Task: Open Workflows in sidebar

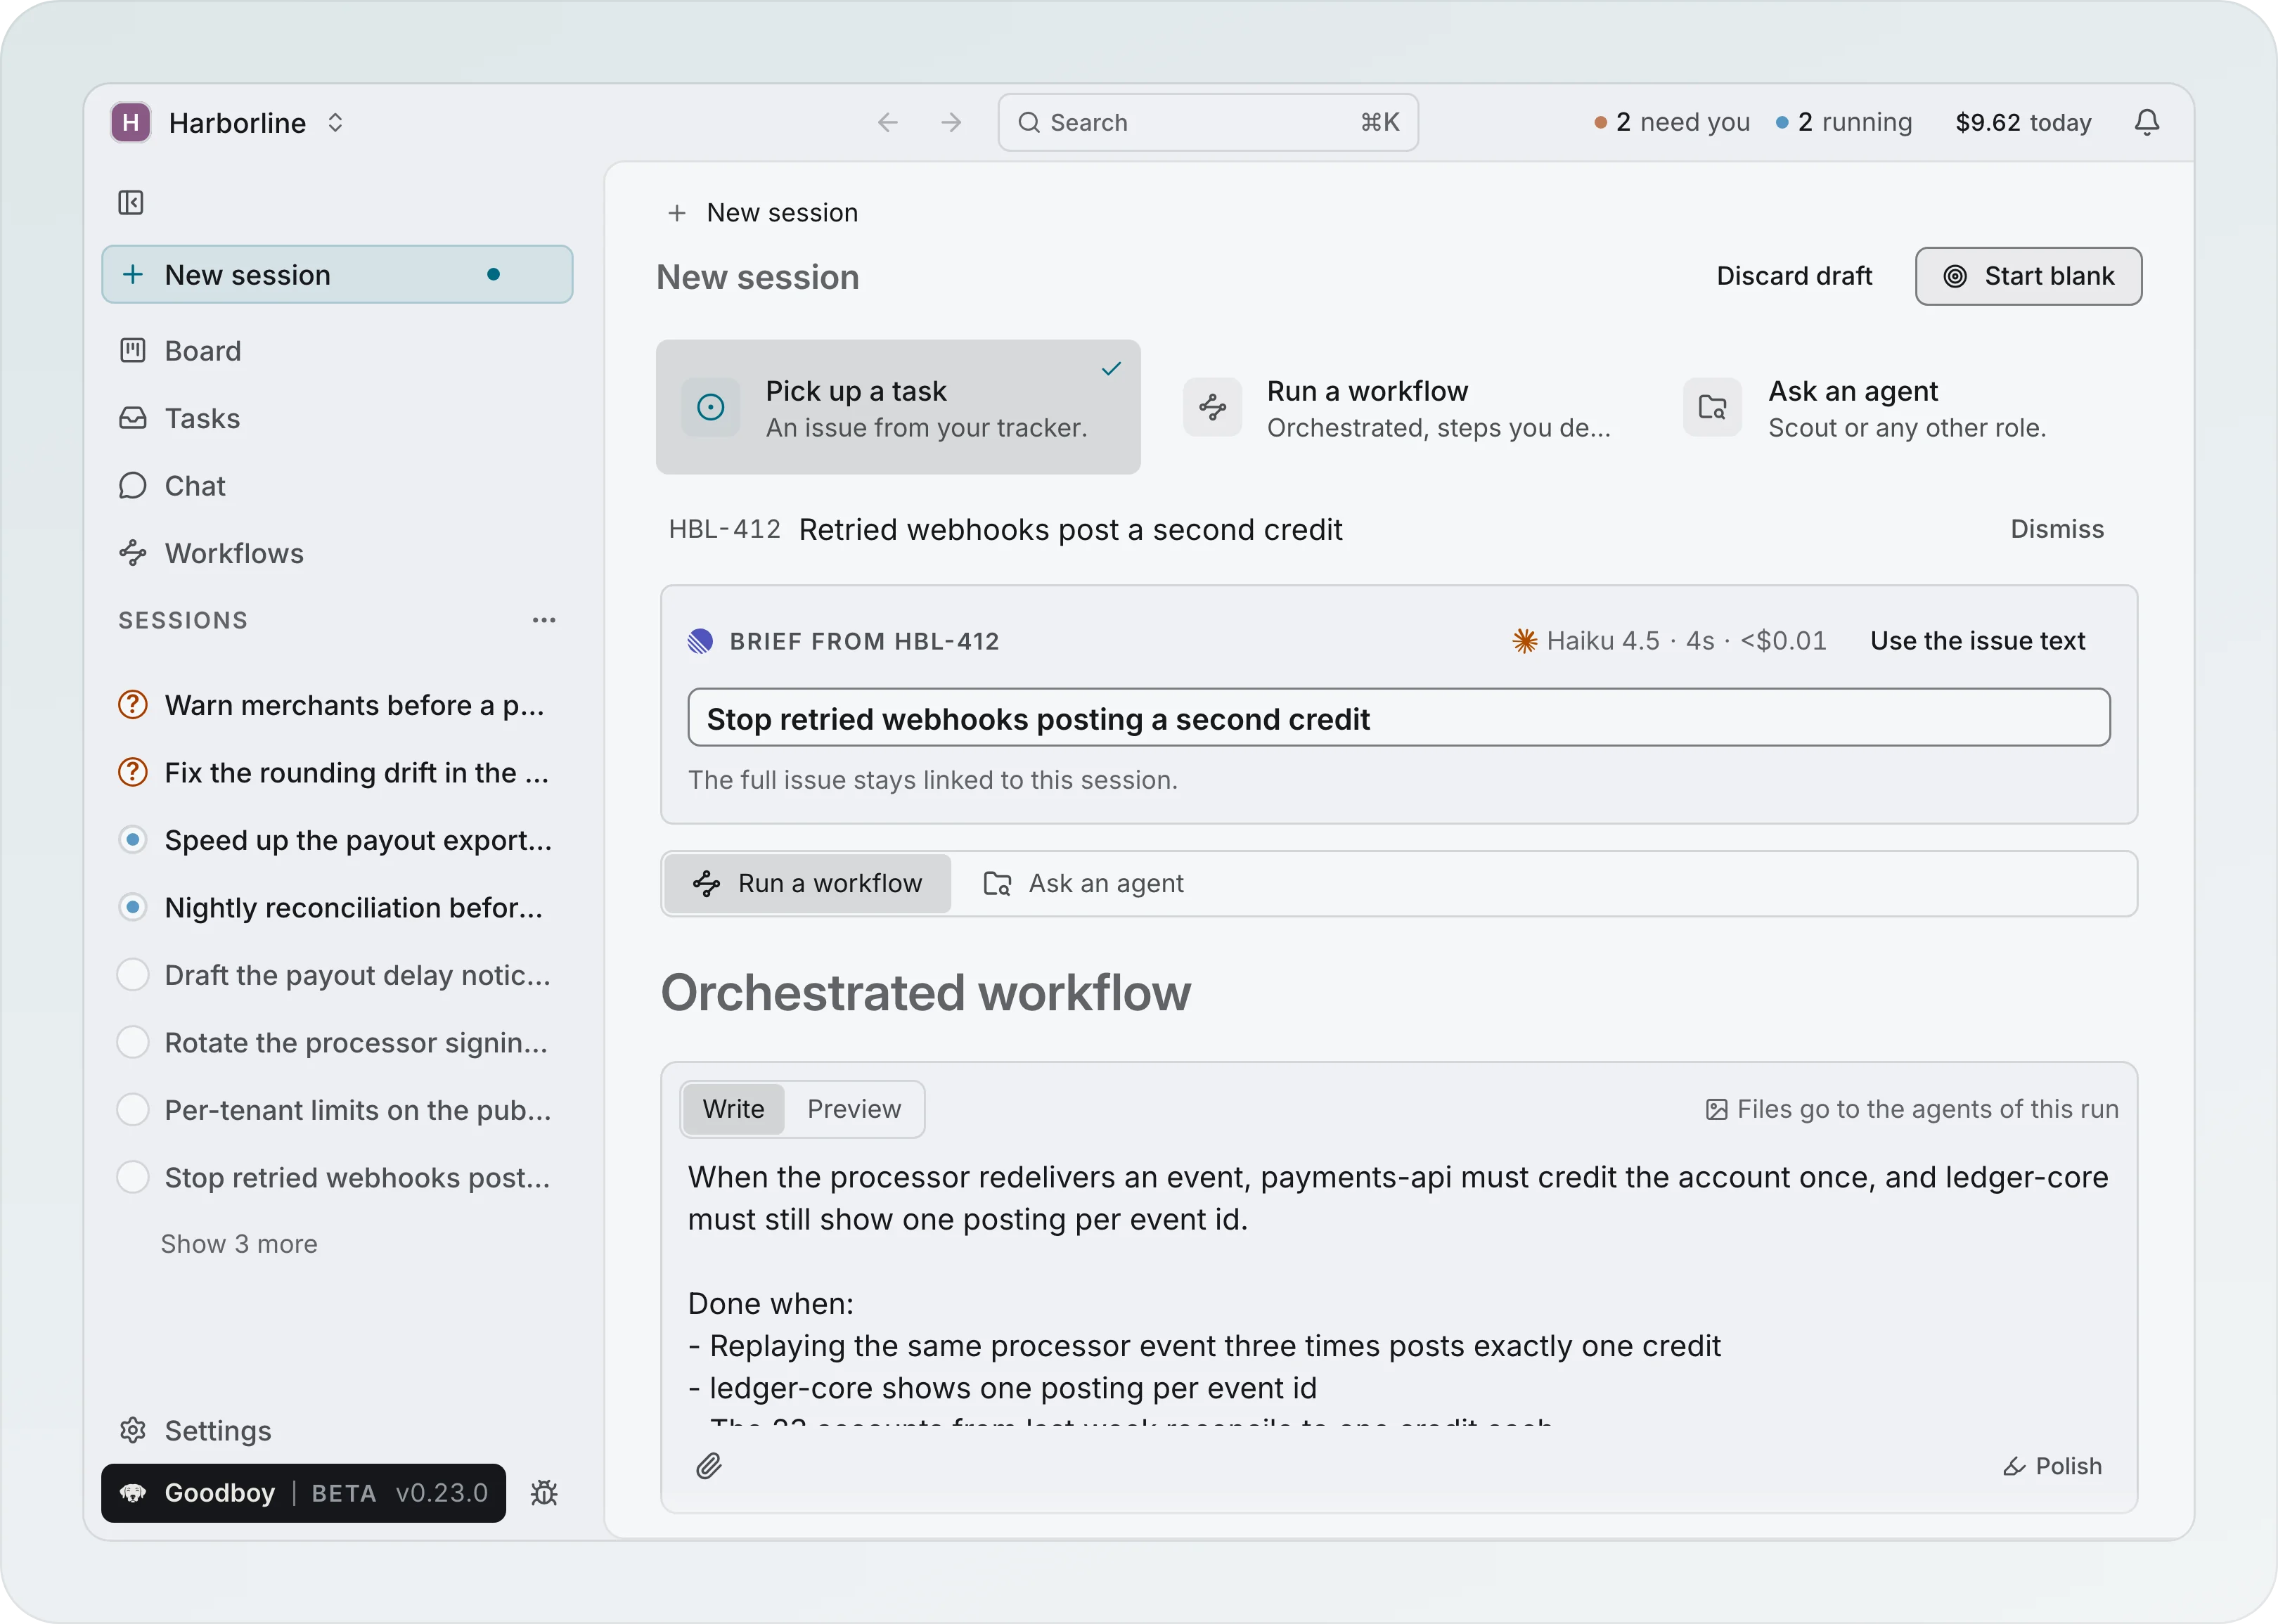Action: coord(211,553)
